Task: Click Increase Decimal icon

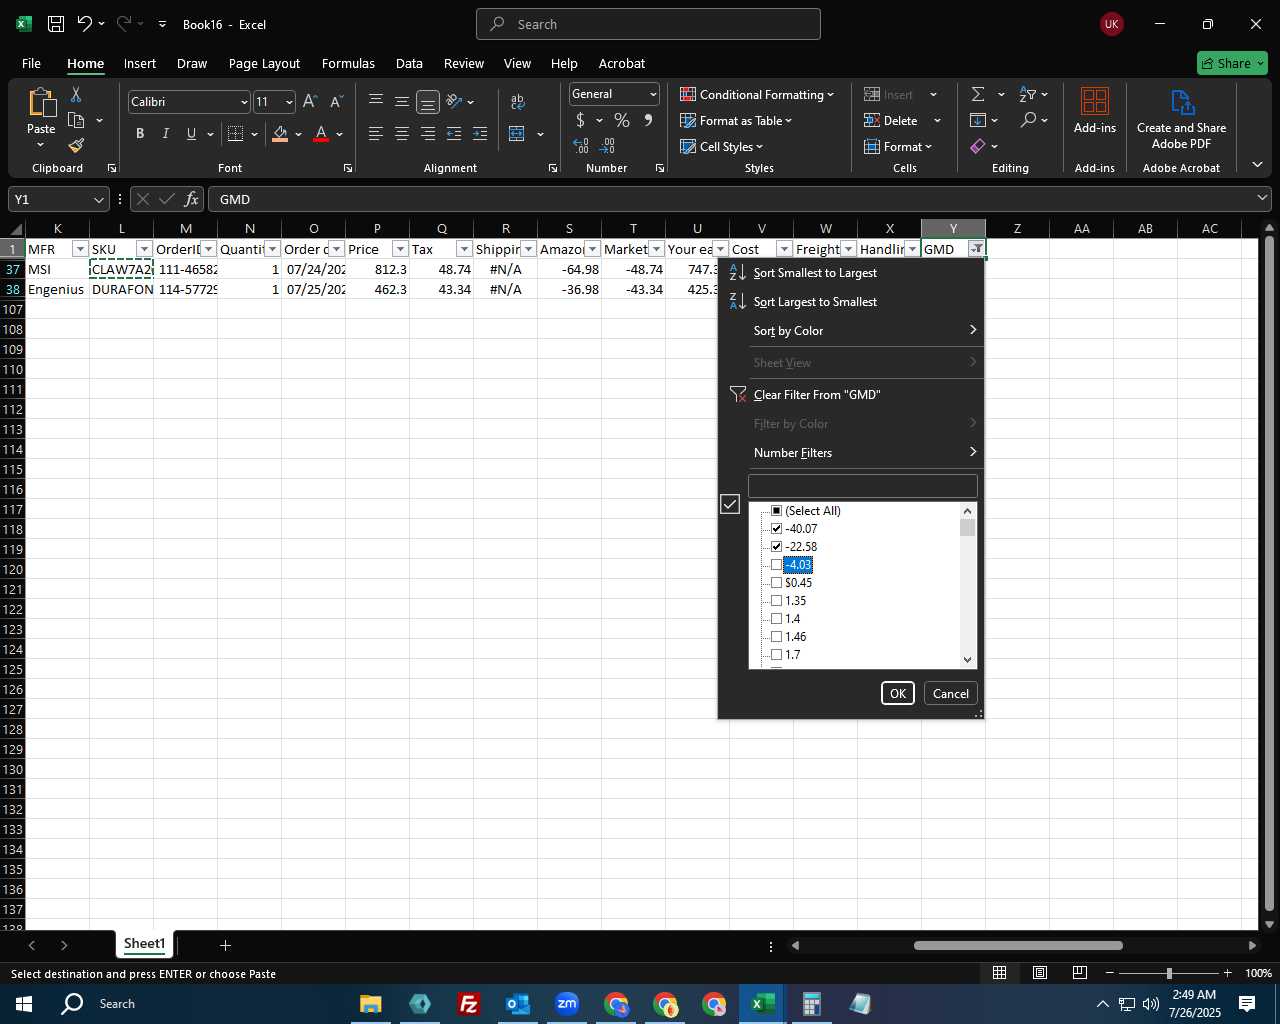Action: [x=581, y=146]
